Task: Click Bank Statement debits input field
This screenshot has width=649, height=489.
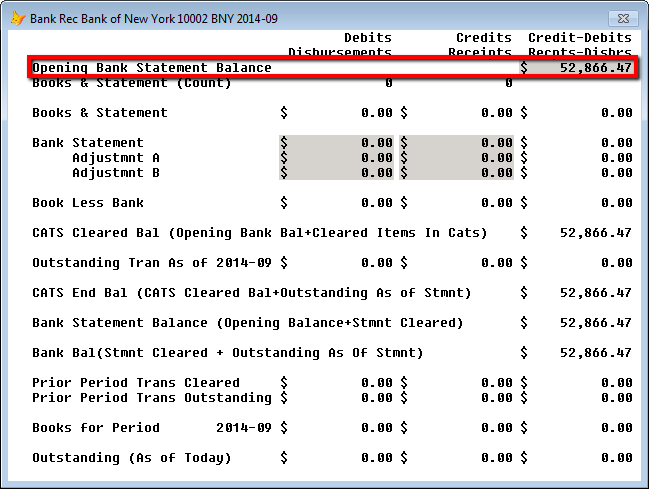Action: [x=337, y=142]
